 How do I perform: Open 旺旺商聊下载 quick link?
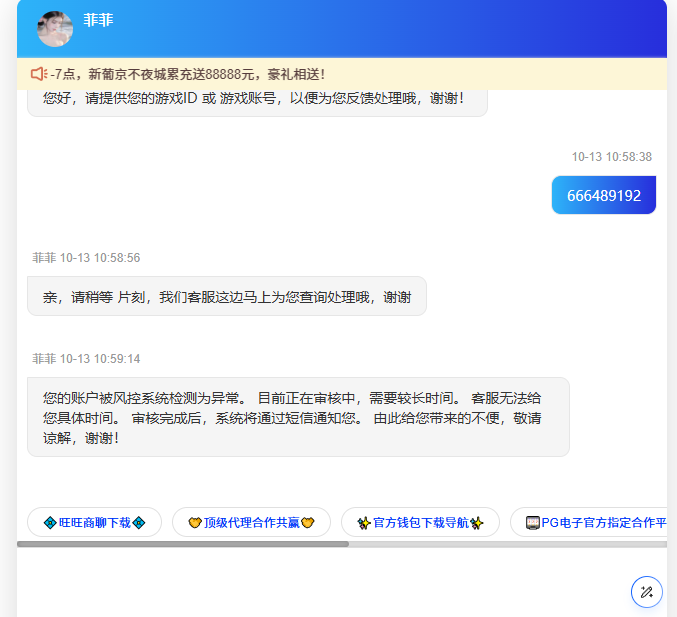[x=94, y=522]
